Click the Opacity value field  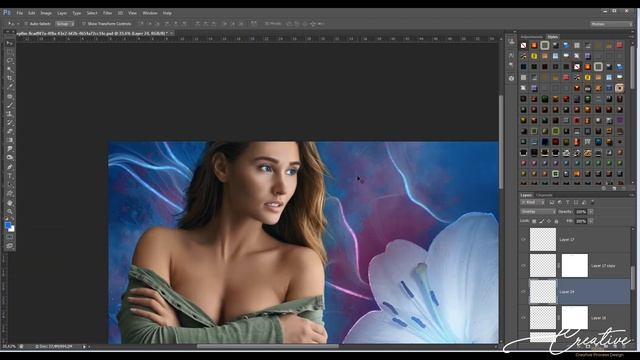pyautogui.click(x=581, y=212)
